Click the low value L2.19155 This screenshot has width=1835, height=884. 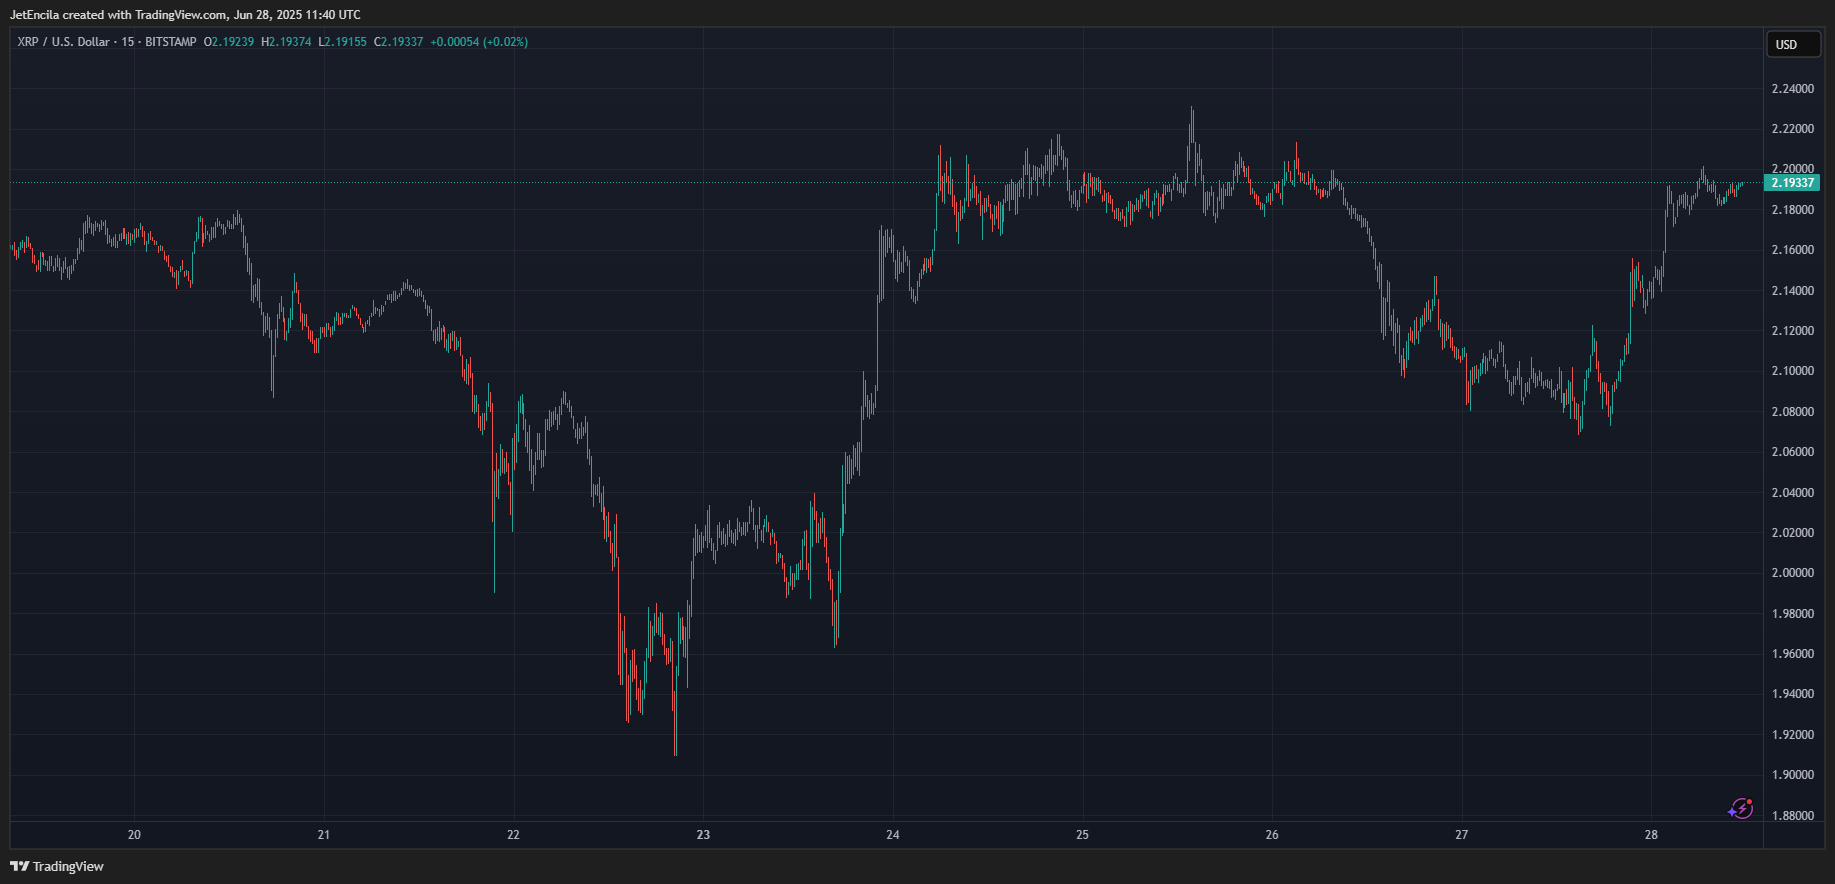pyautogui.click(x=343, y=42)
